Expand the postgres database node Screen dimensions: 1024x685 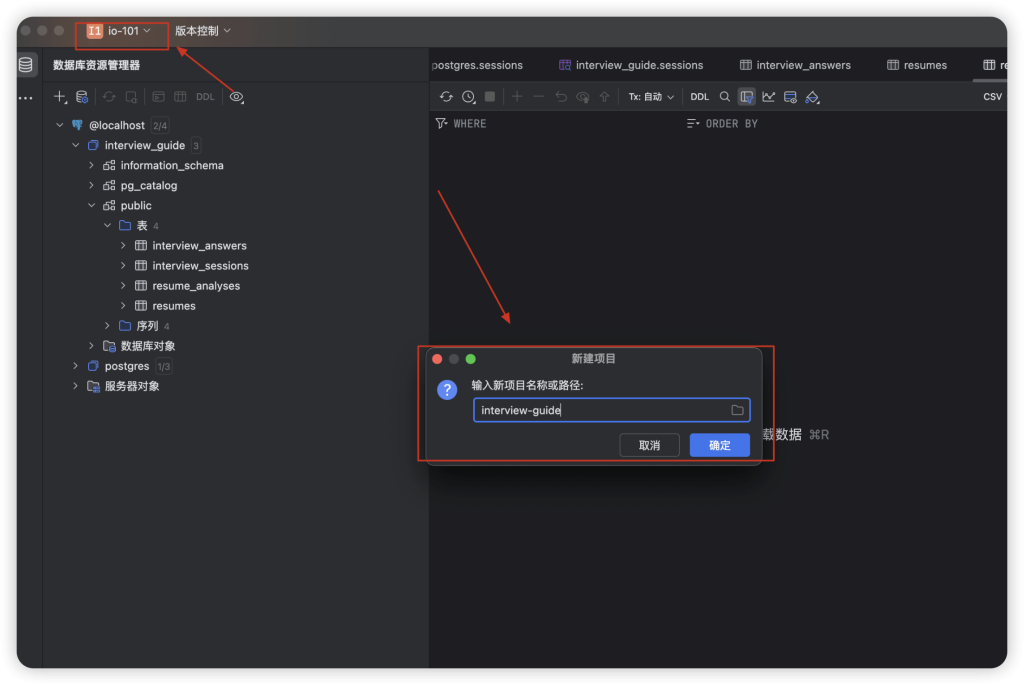click(x=75, y=366)
